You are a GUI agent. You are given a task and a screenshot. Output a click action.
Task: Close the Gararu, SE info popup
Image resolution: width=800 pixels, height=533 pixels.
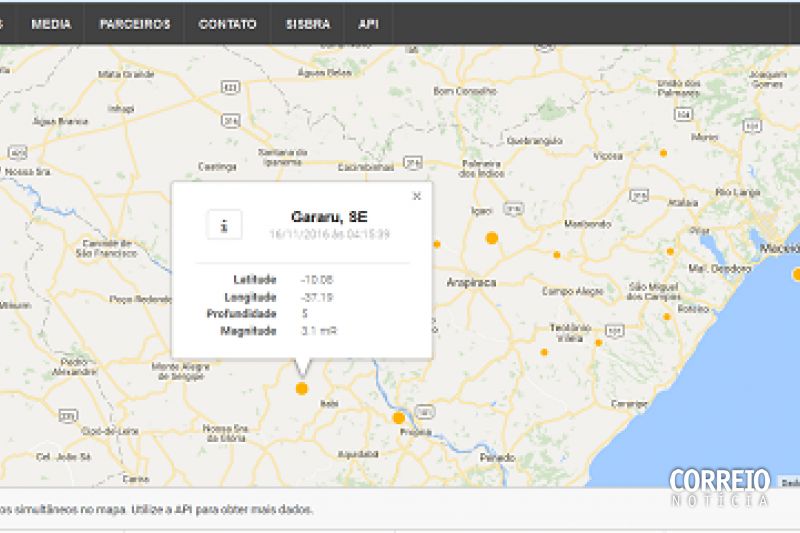pos(417,196)
